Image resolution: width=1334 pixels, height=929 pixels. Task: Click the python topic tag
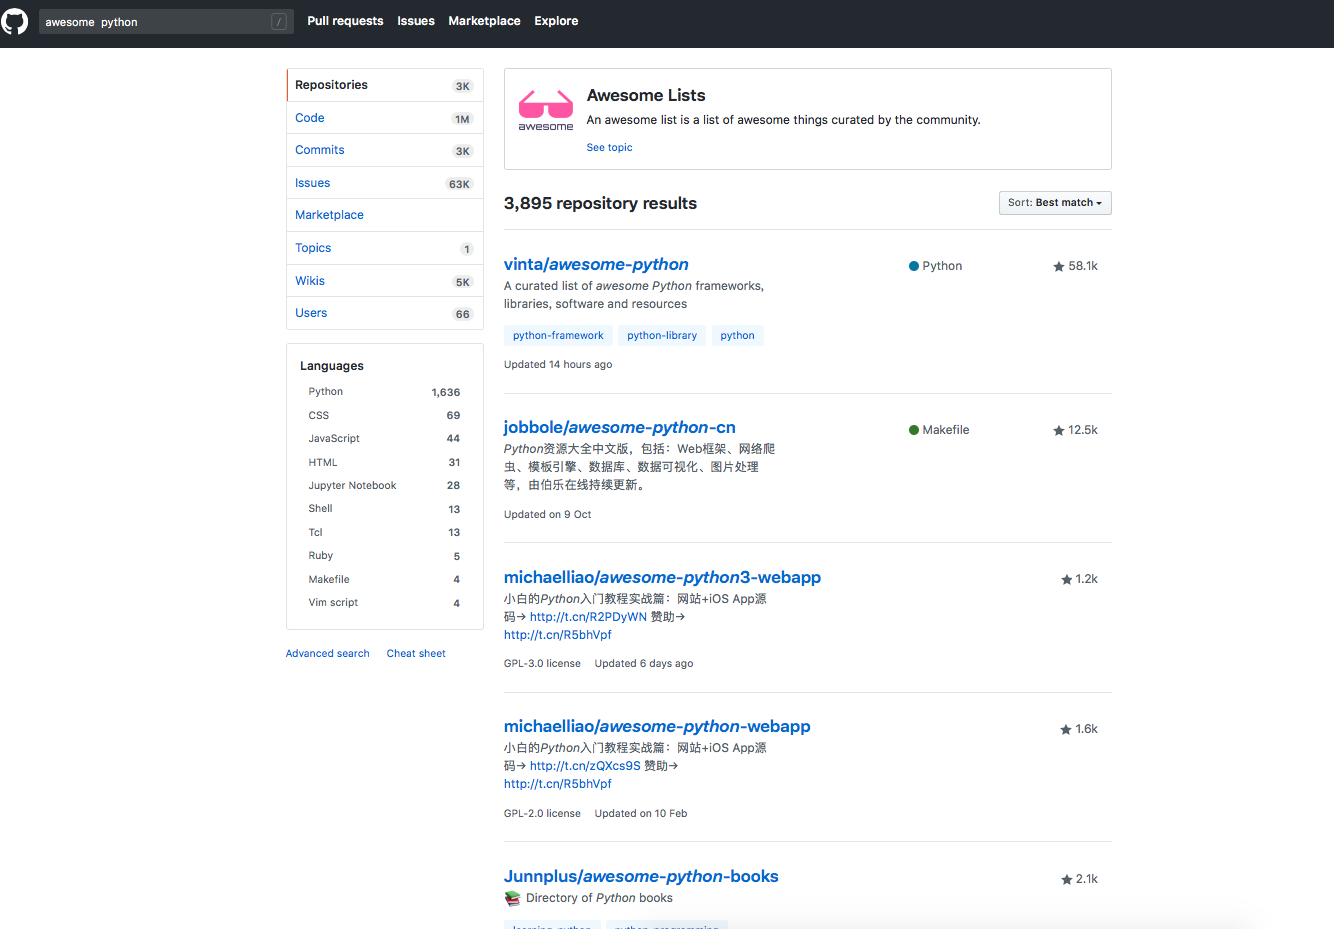point(737,336)
